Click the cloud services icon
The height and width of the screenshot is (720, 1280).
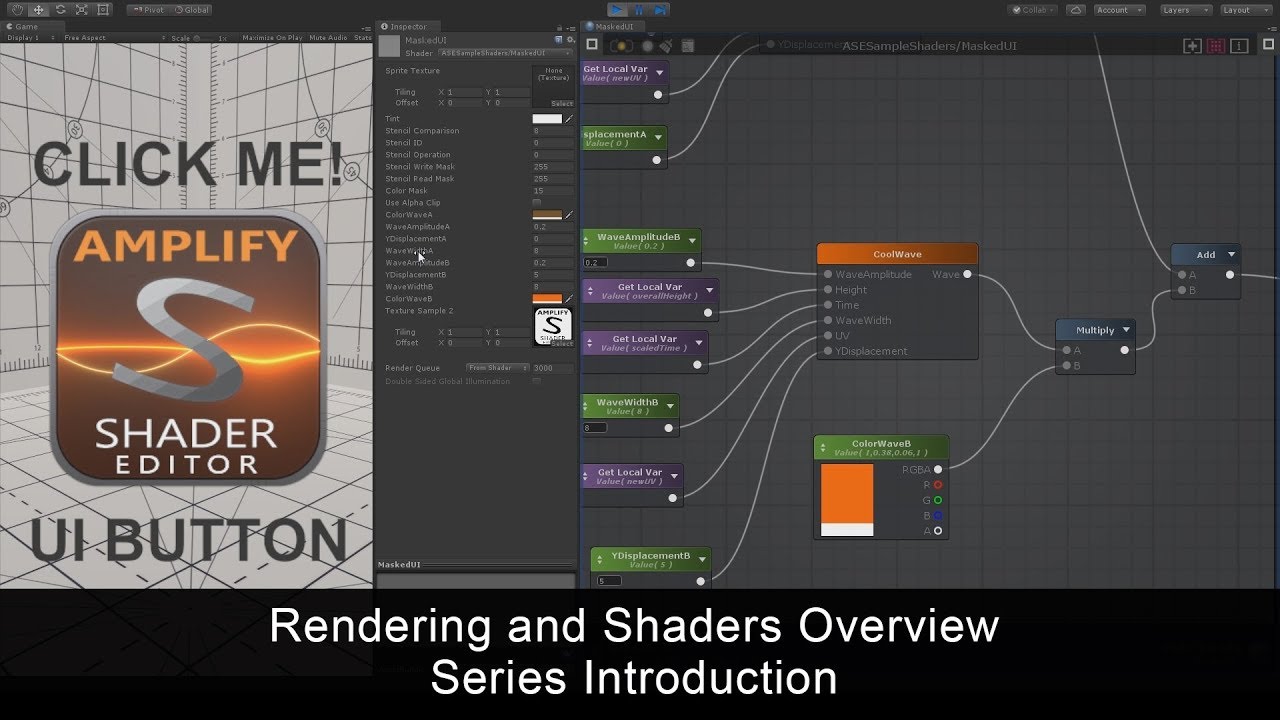(1075, 10)
